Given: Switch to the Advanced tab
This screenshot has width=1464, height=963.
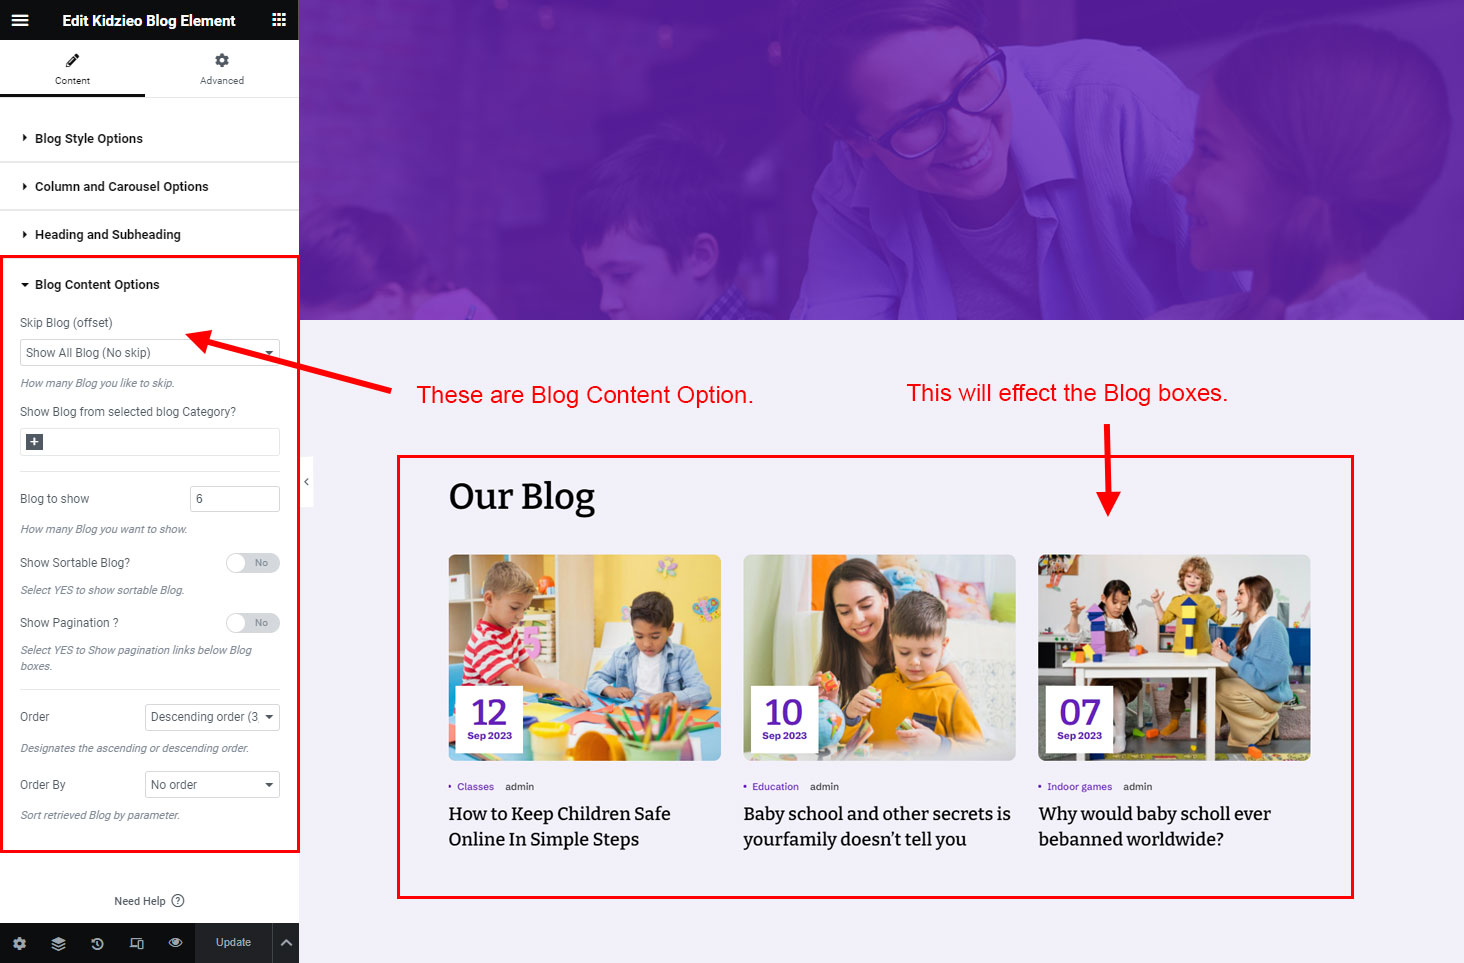Looking at the screenshot, I should coord(222,69).
